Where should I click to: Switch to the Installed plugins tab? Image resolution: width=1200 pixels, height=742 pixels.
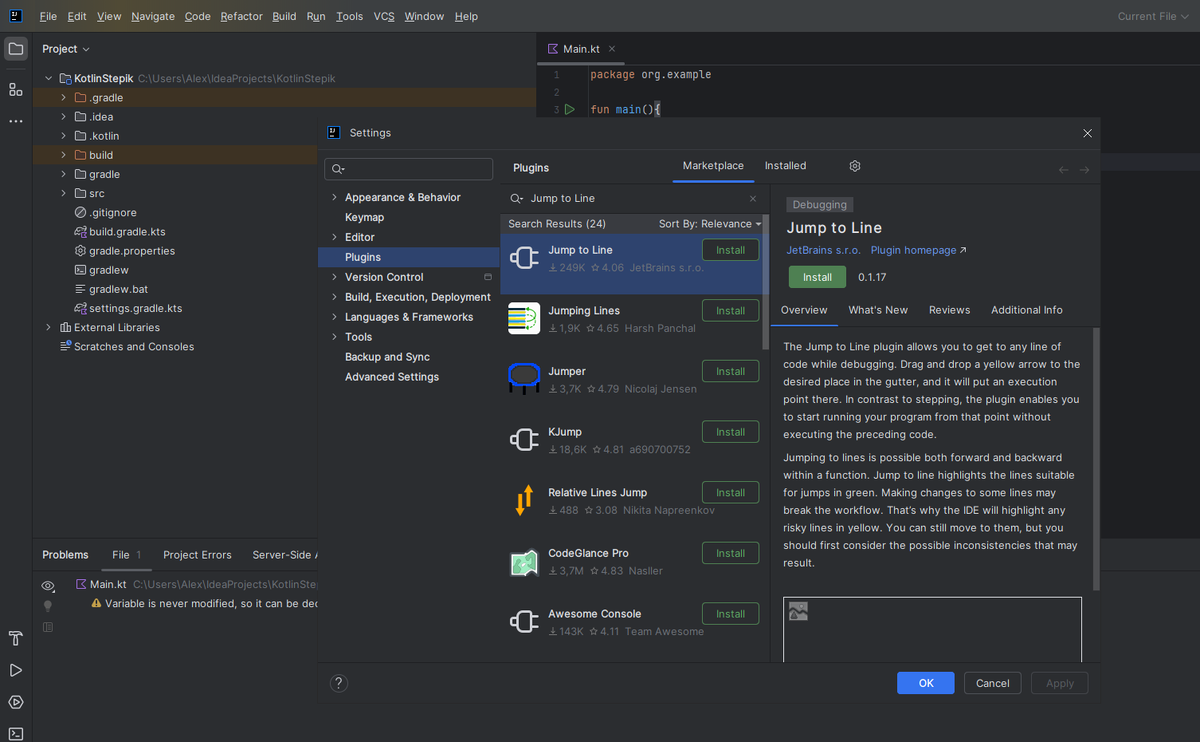pyautogui.click(x=785, y=166)
